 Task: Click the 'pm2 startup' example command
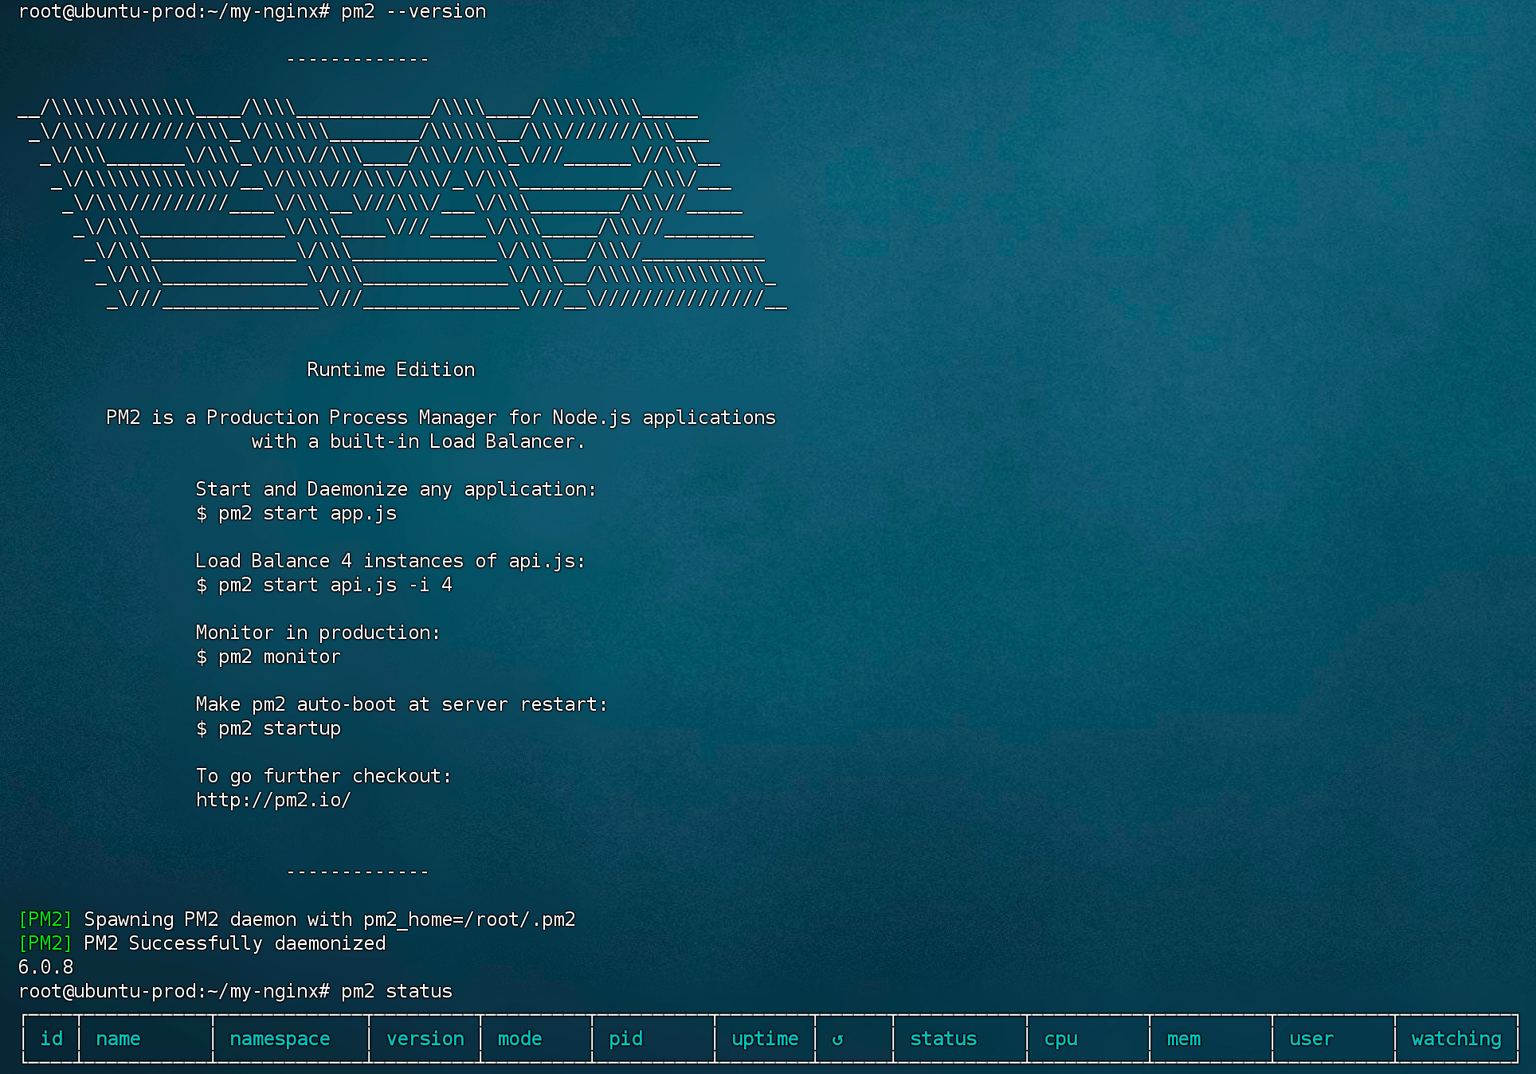tap(279, 729)
